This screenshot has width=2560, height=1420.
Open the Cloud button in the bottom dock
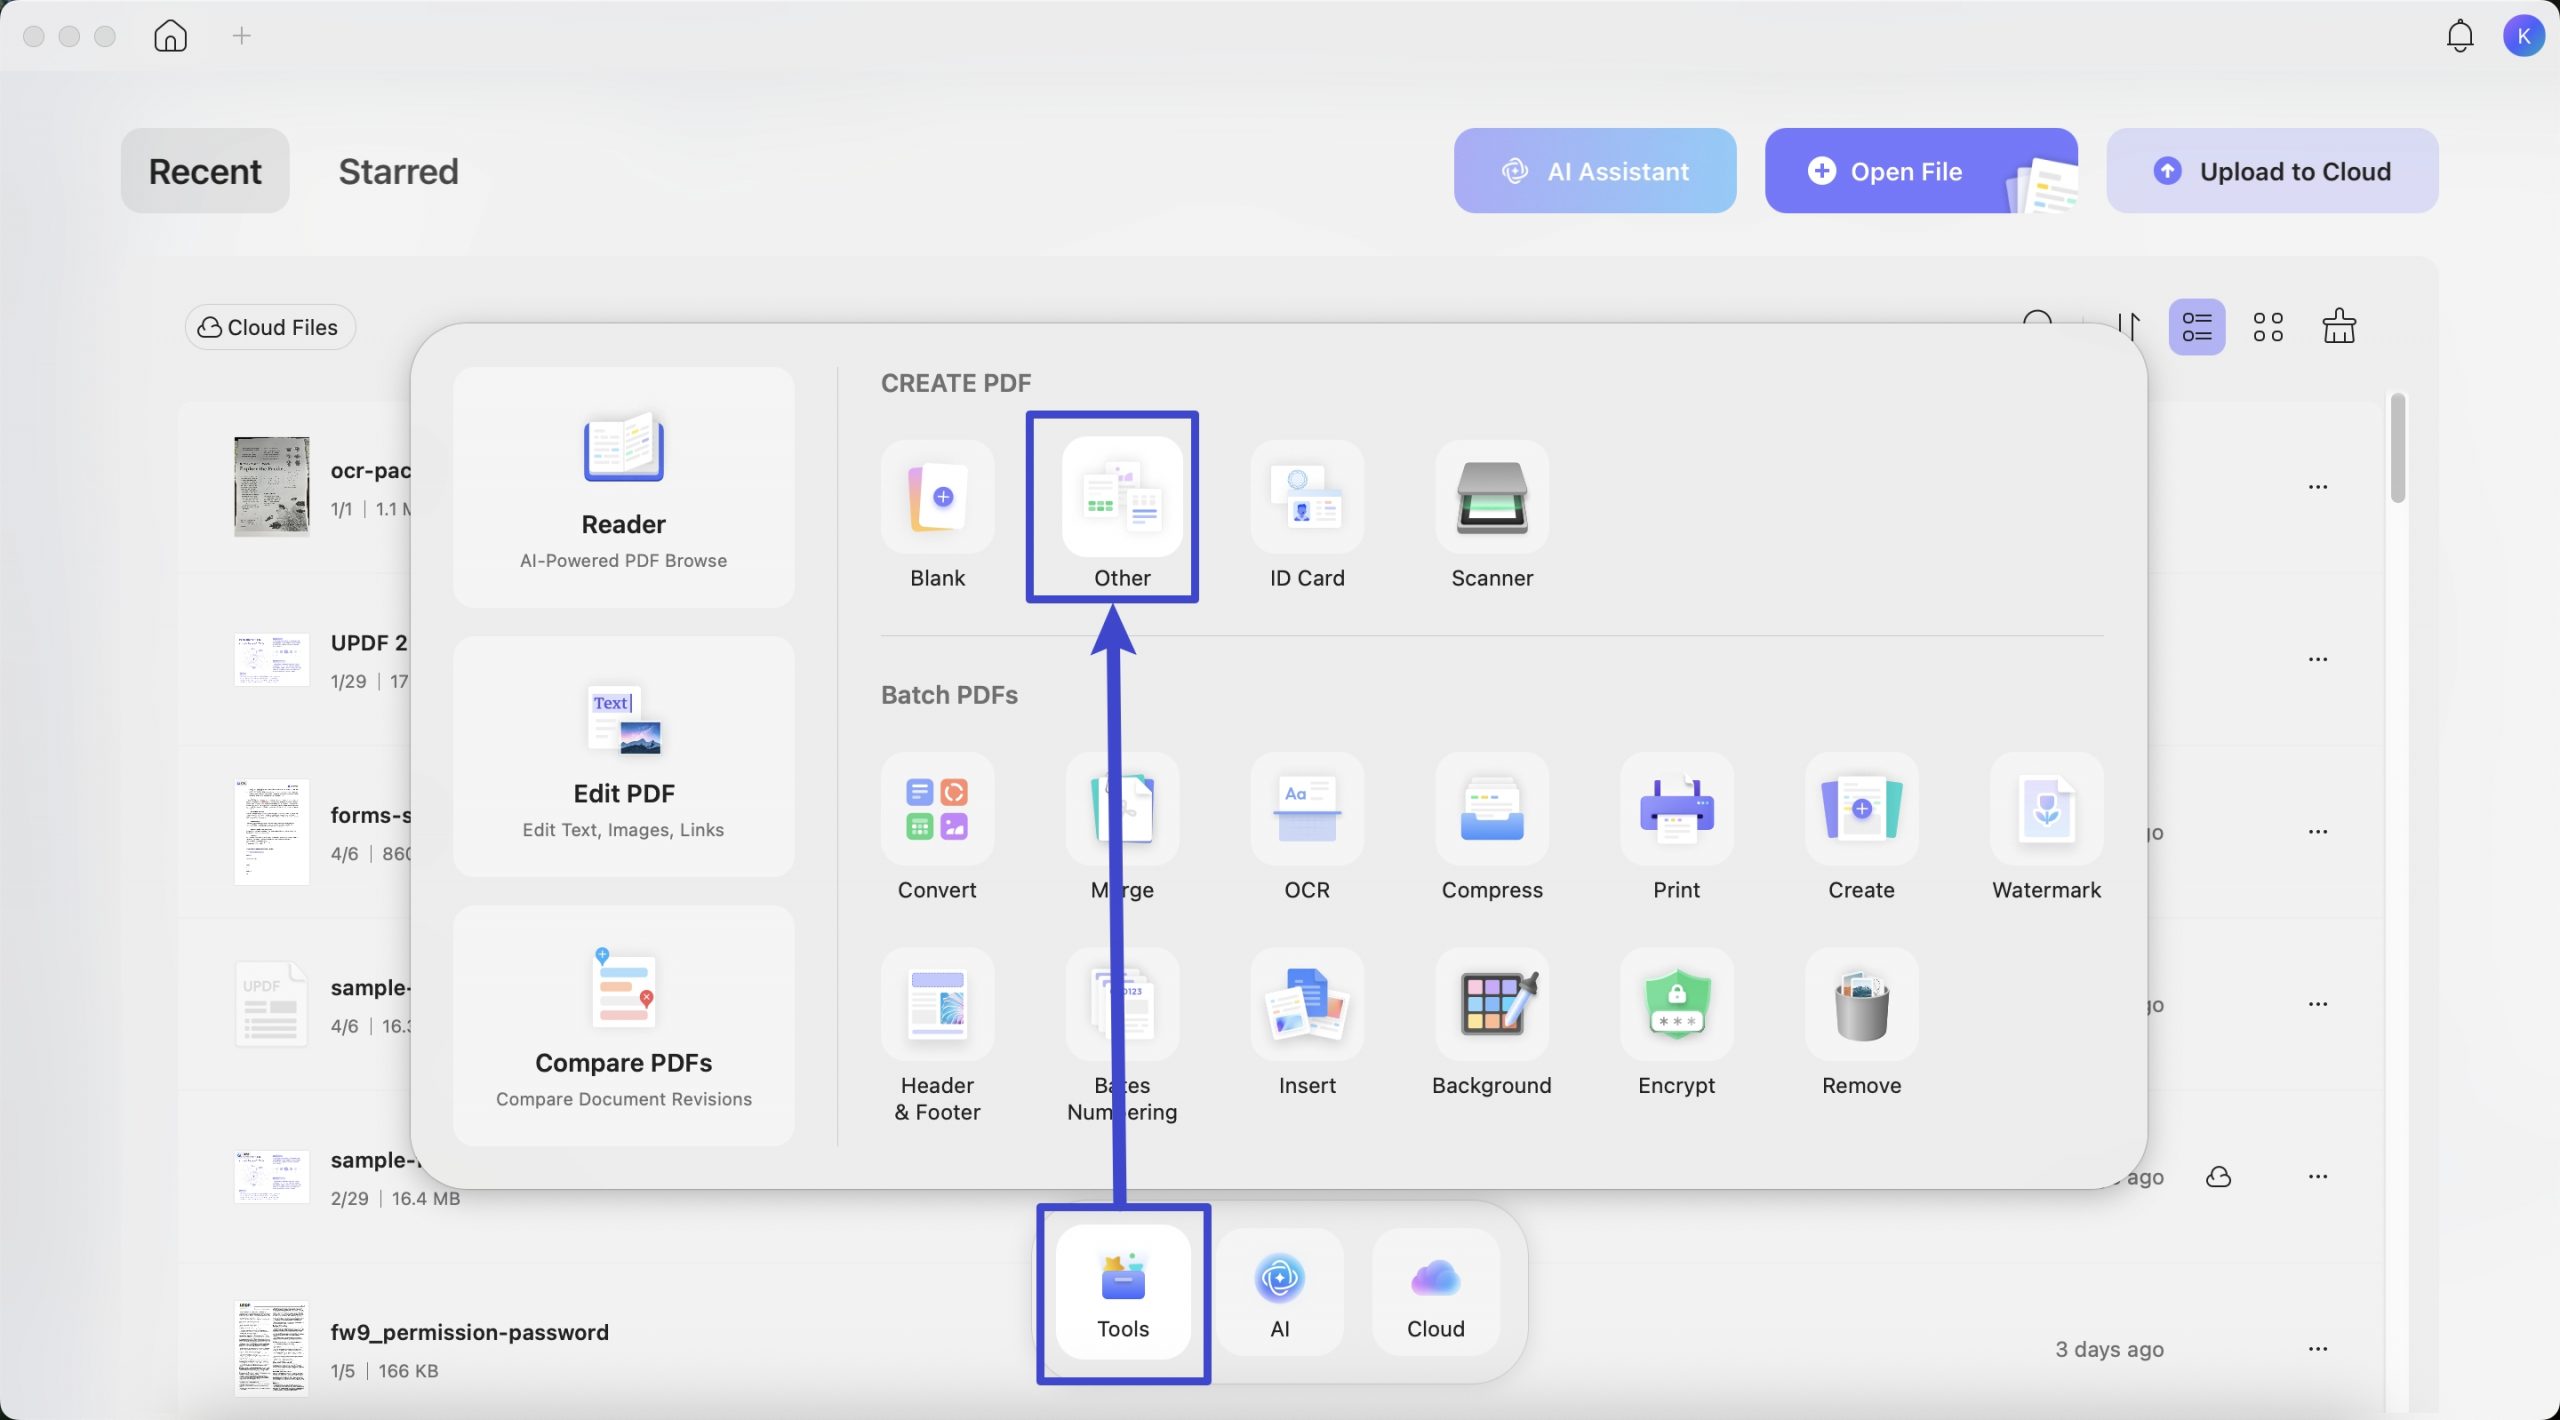1436,1293
